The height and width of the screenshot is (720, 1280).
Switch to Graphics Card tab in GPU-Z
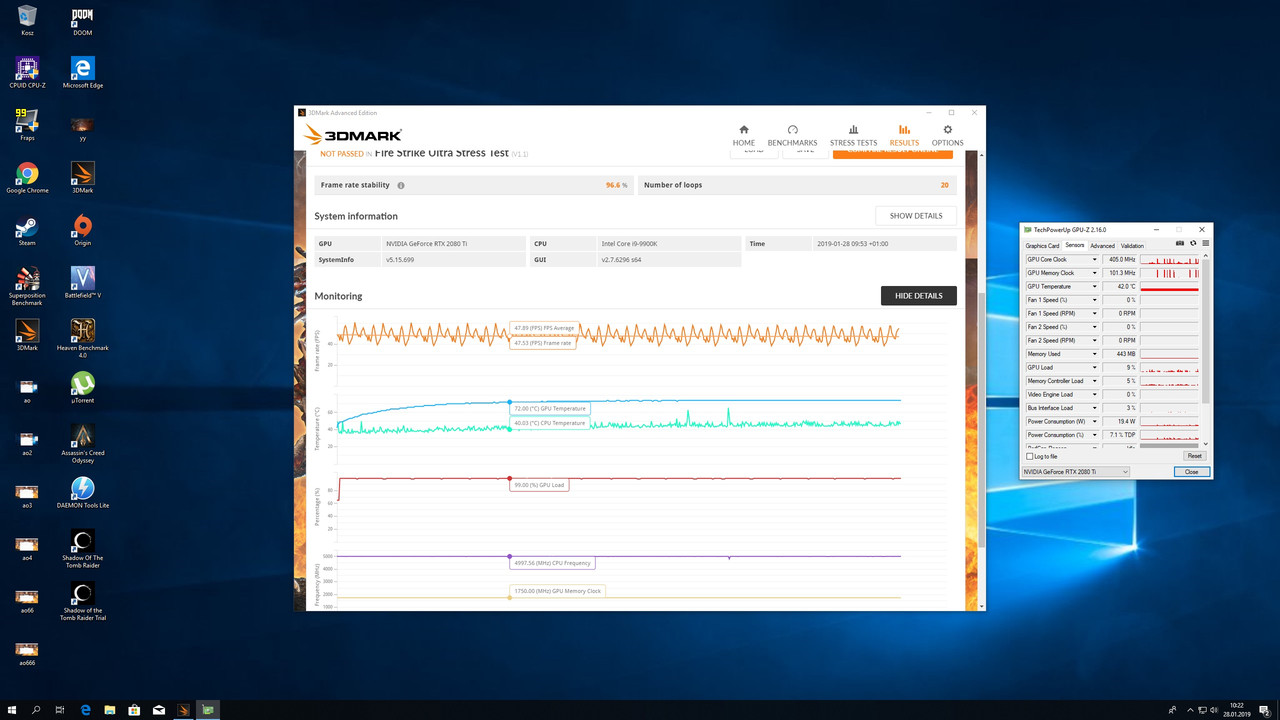(1042, 245)
